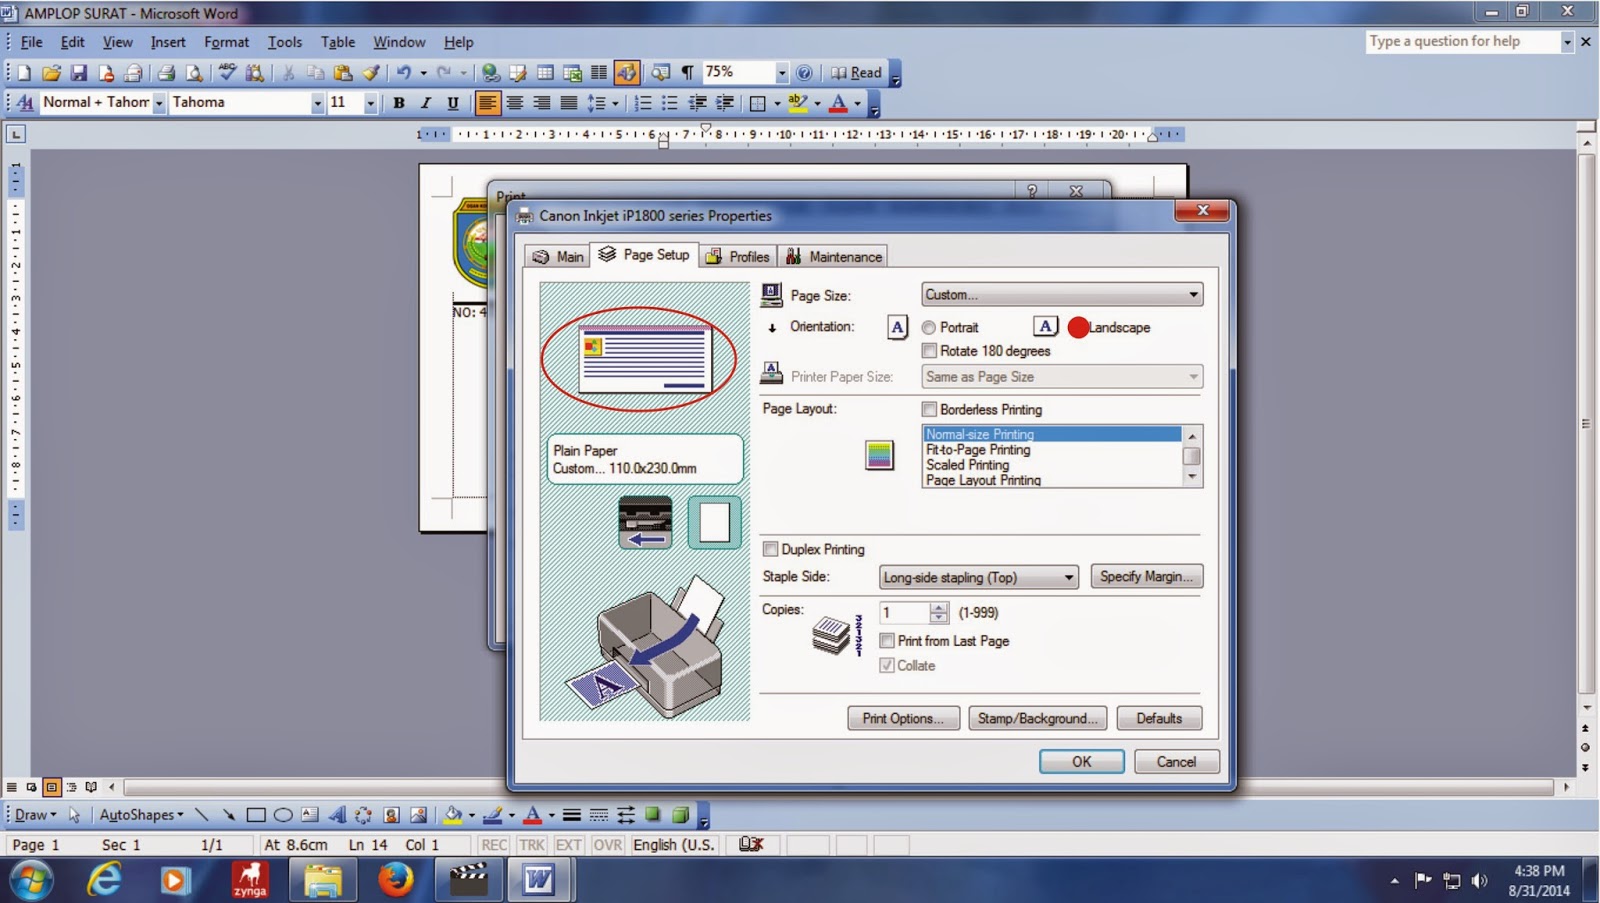1600x903 pixels.
Task: Click the Specify Margin button
Action: click(1146, 577)
